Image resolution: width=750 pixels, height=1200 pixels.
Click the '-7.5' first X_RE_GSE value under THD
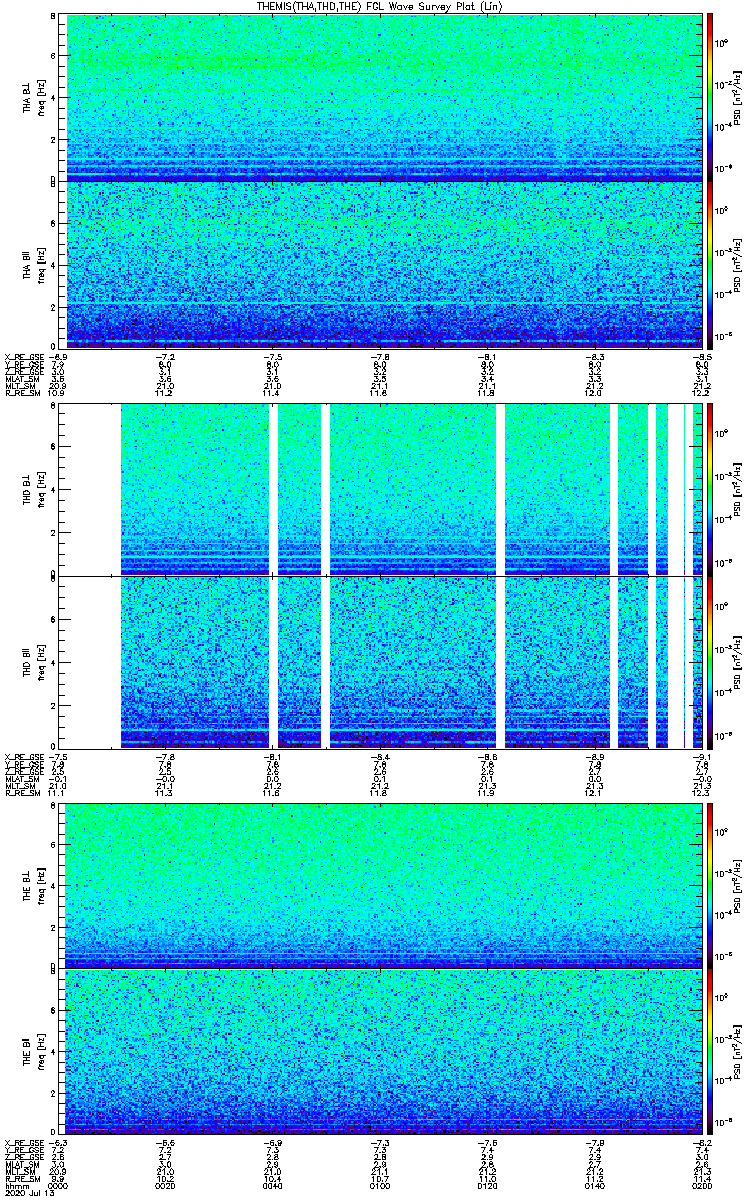[x=58, y=756]
